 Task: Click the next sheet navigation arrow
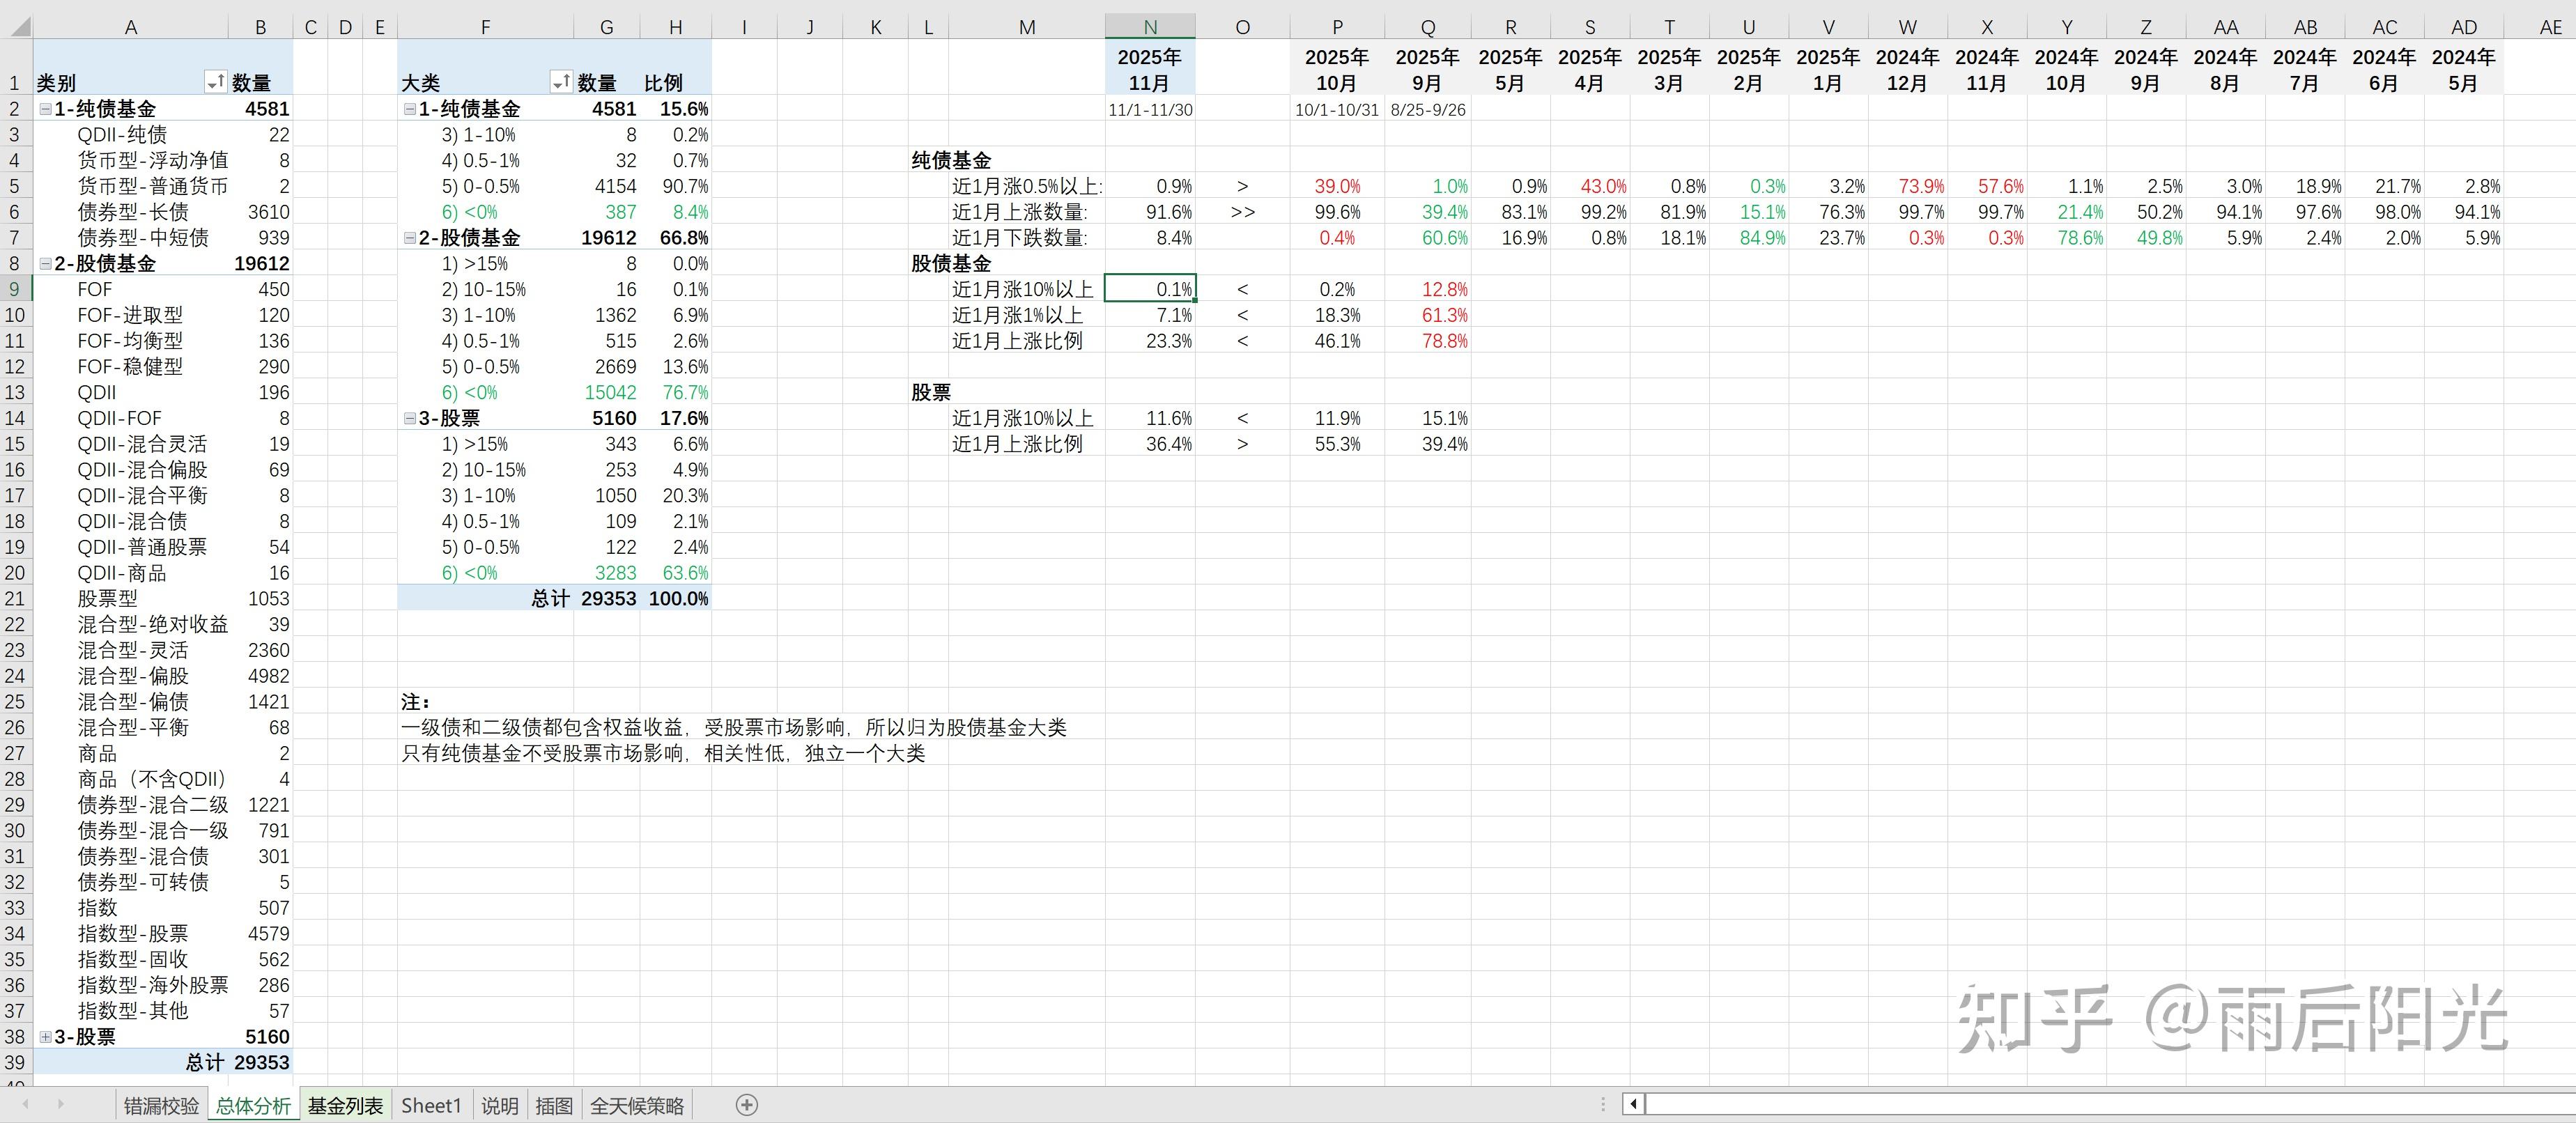point(60,1105)
